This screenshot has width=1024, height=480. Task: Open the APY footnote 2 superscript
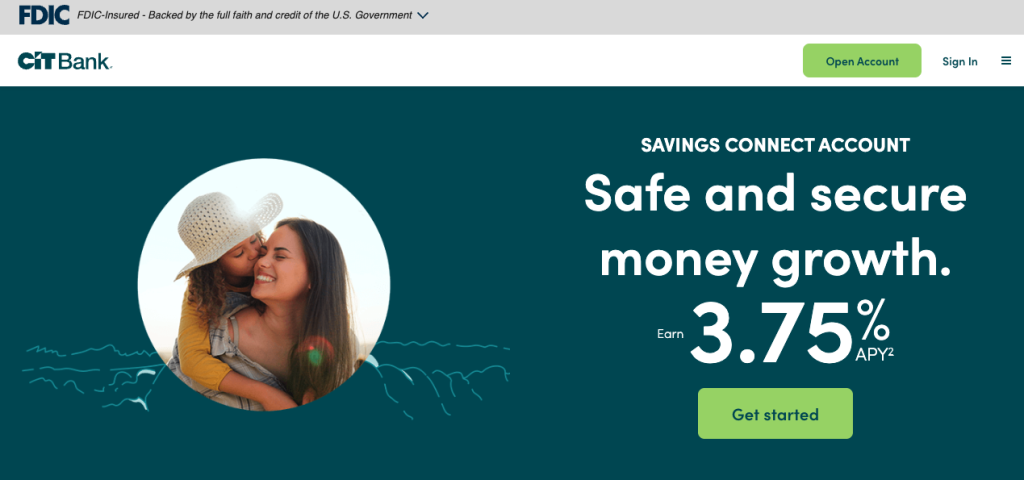click(x=891, y=352)
